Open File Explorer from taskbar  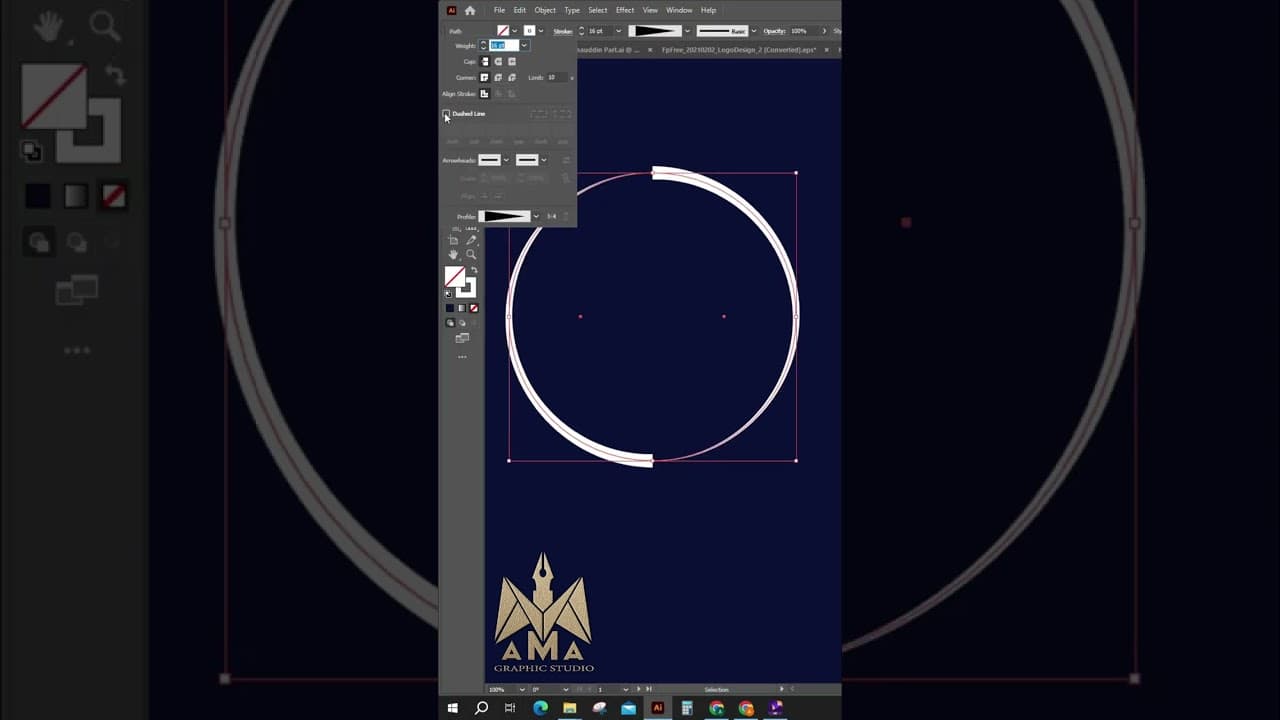(569, 708)
